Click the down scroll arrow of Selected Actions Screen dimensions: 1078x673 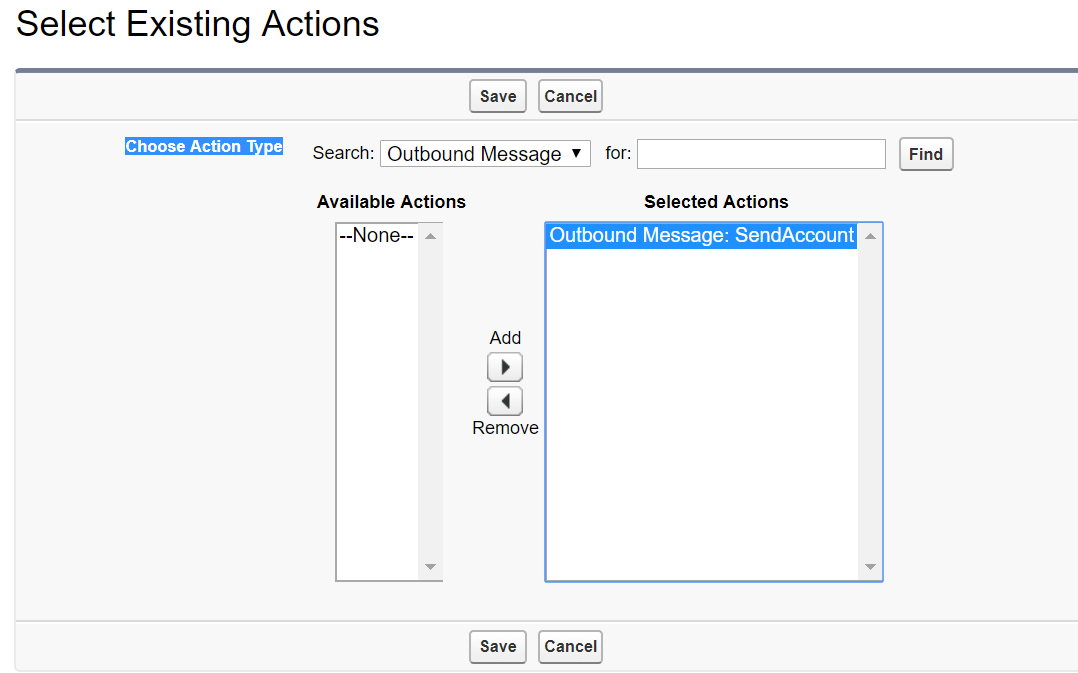tap(871, 565)
